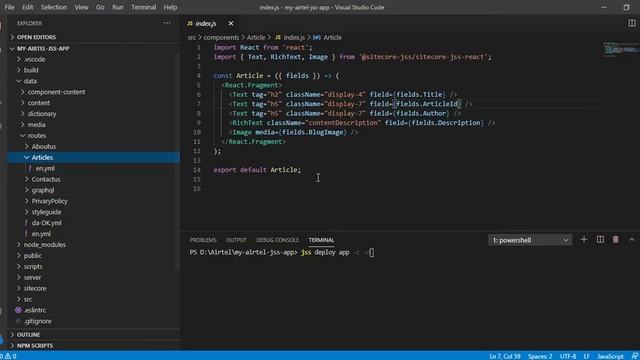Open the feedback icon in status bar
Screen dimensions: 640x360
pyautogui.click(x=635, y=356)
